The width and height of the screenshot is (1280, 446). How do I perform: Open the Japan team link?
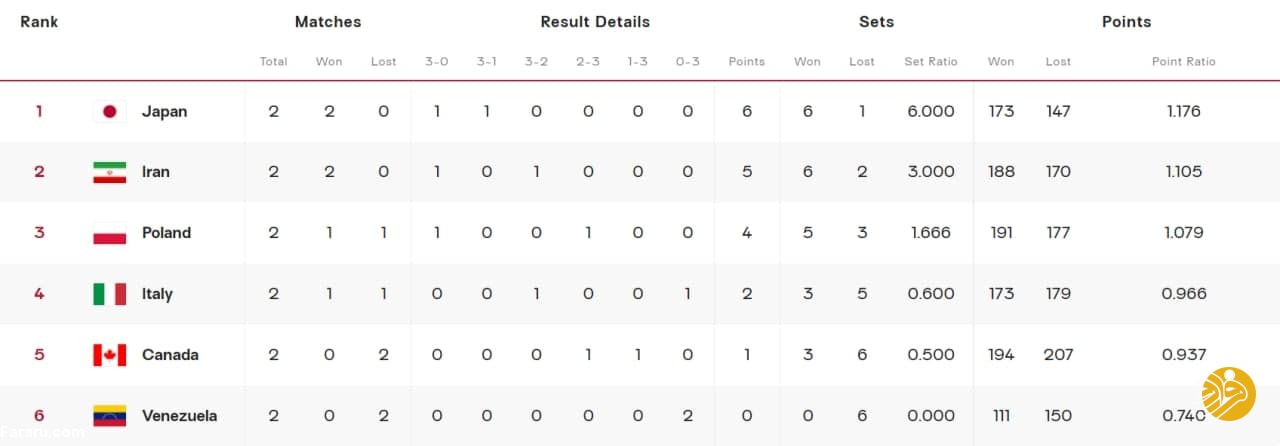164,111
